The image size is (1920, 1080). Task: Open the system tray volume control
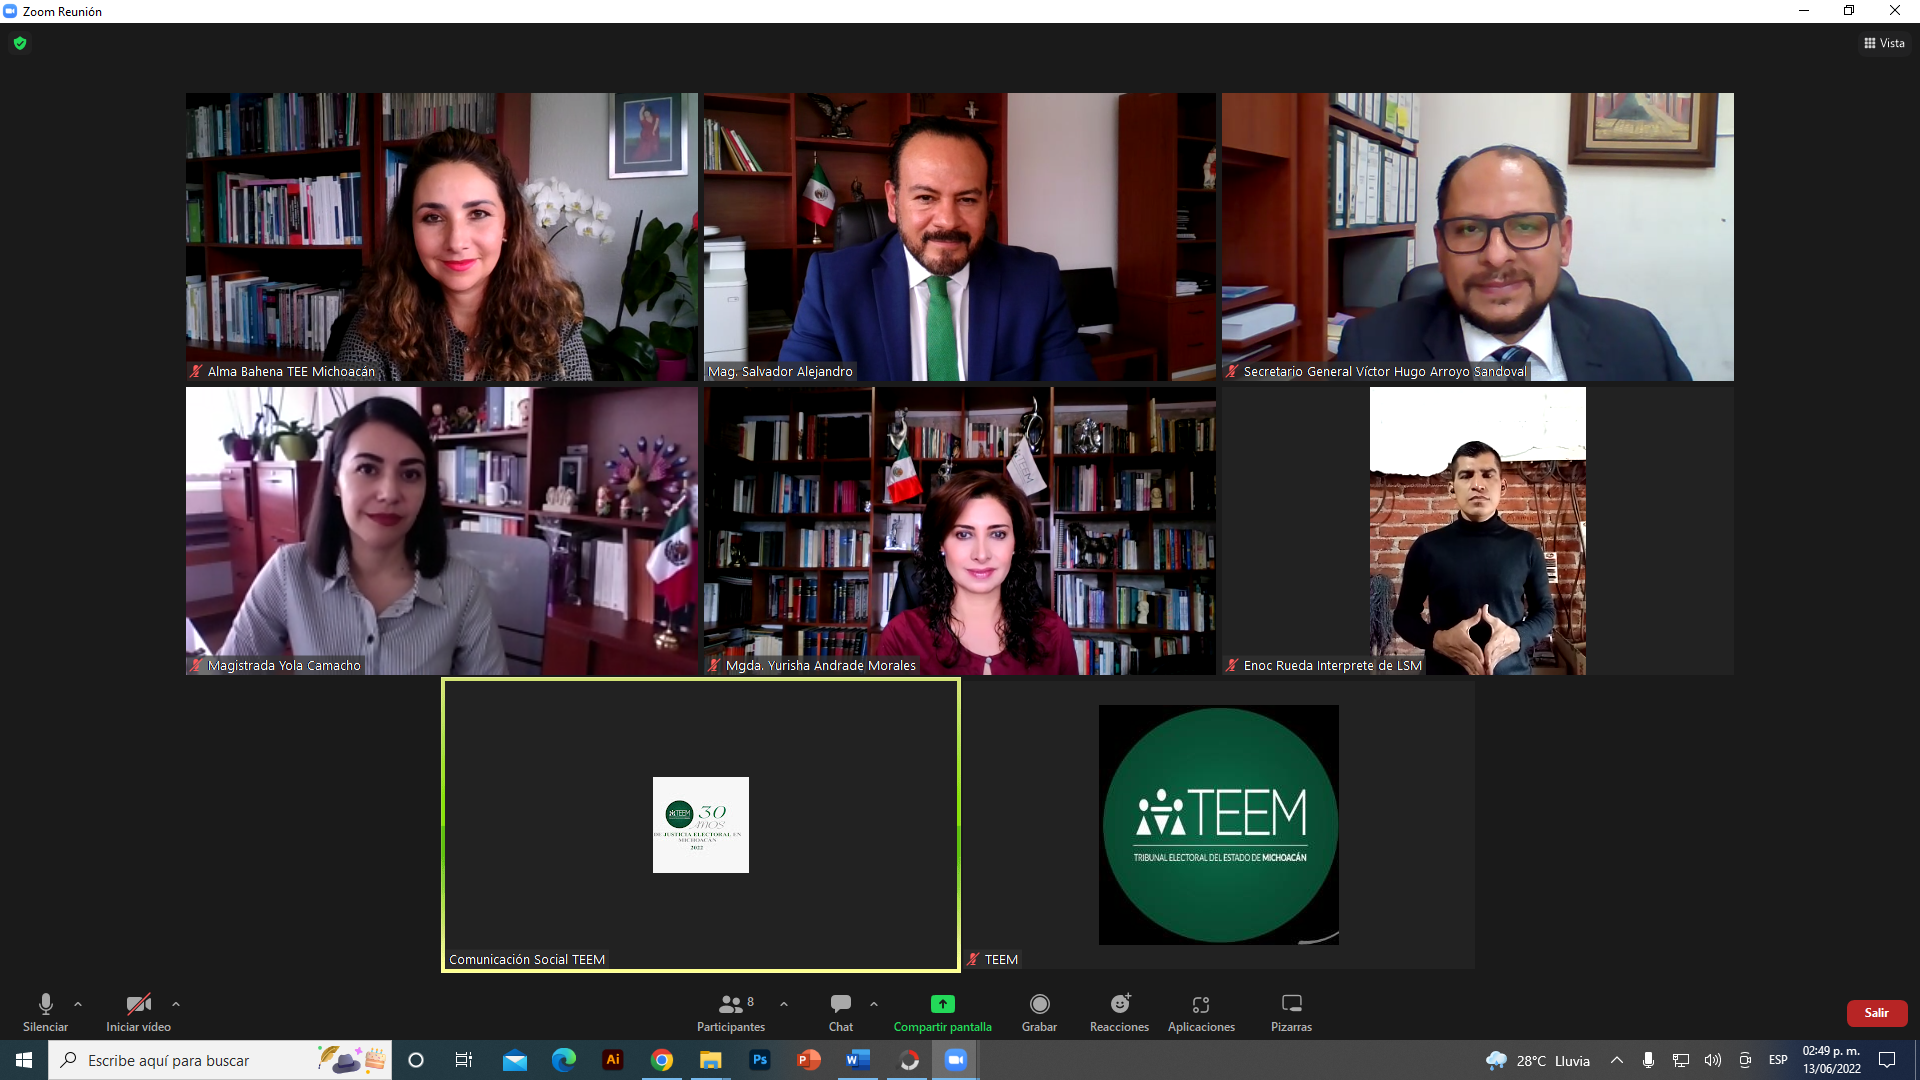point(1712,1060)
